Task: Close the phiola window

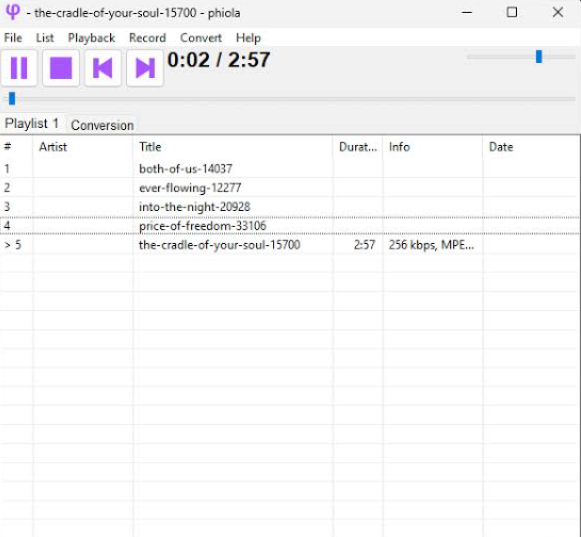Action: (558, 12)
